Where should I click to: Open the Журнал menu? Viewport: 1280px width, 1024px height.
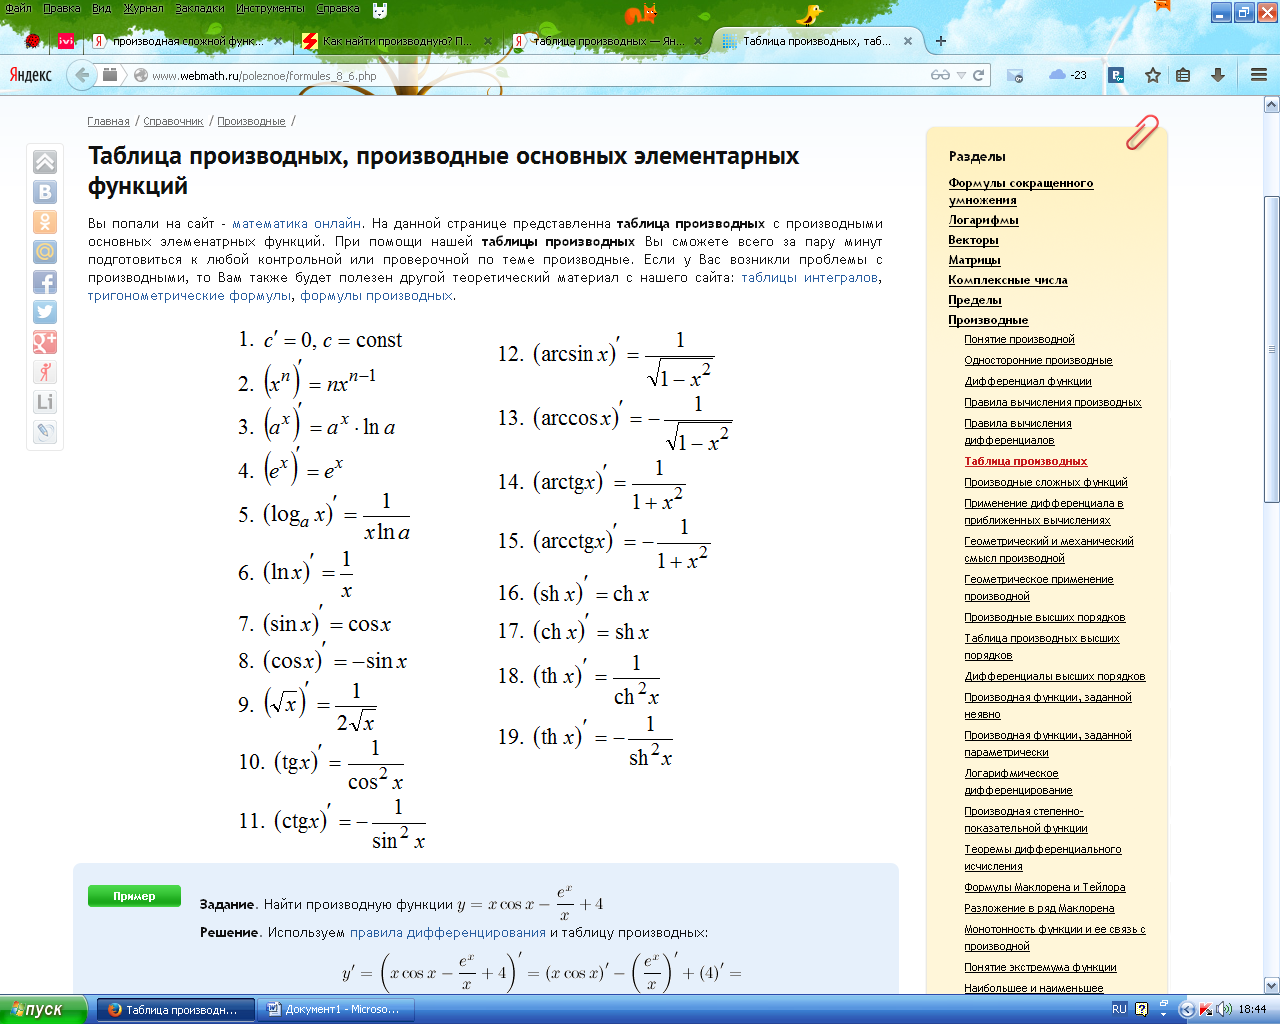click(x=143, y=8)
